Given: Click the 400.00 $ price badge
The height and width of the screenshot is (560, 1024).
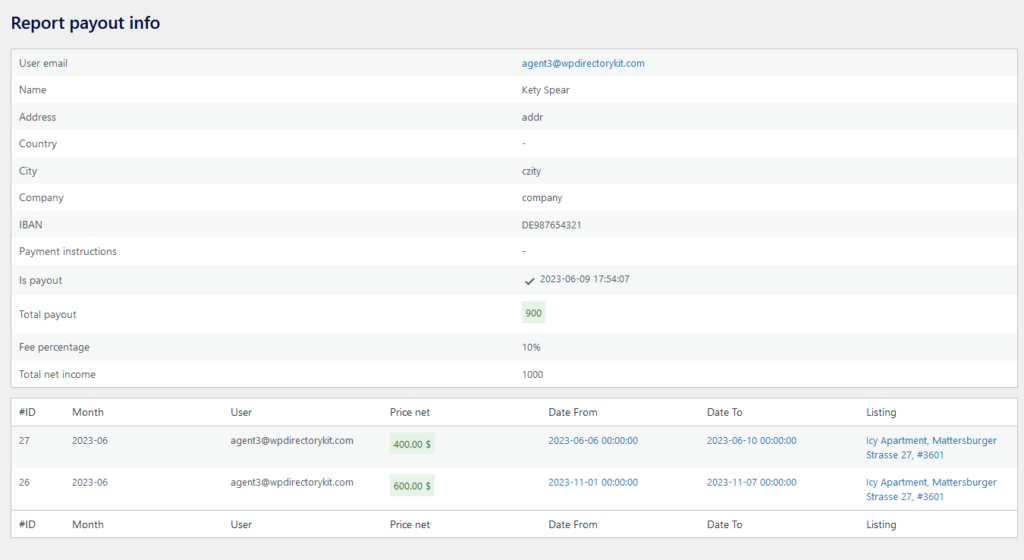Looking at the screenshot, I should tap(411, 444).
